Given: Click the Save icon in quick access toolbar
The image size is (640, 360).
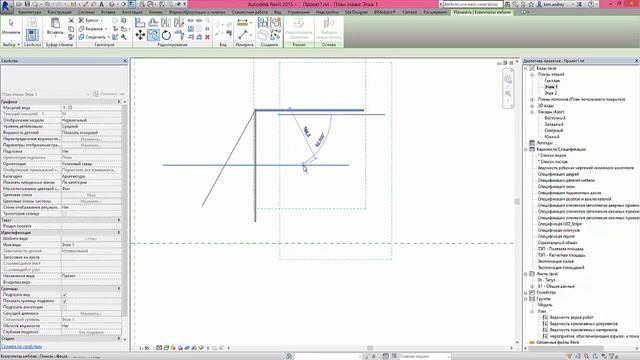Looking at the screenshot, I should (27, 4).
